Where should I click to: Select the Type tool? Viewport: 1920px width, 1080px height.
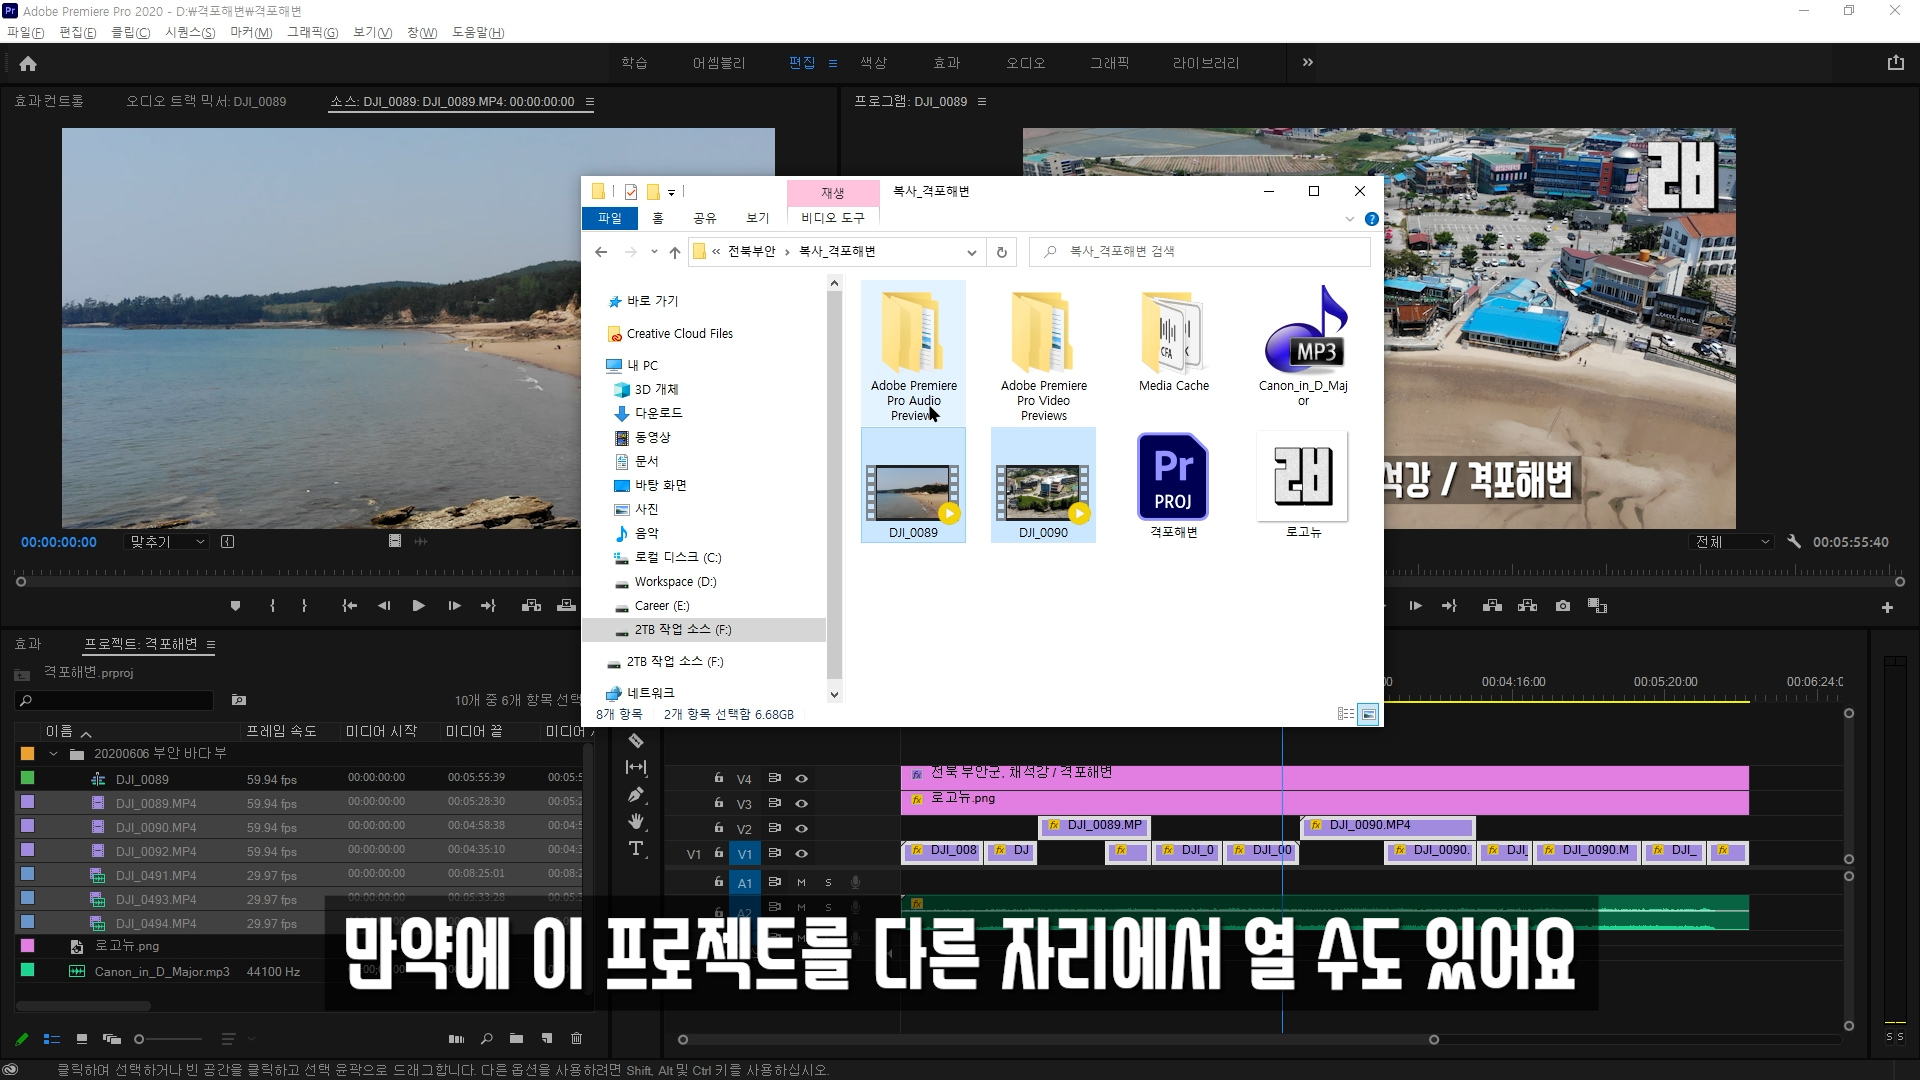click(636, 849)
